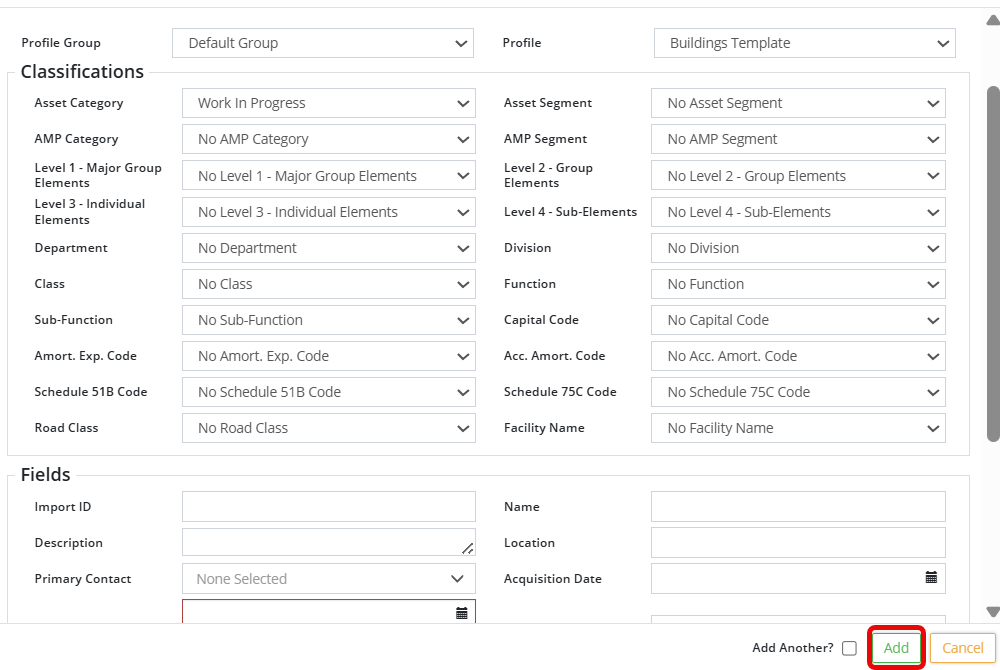Image resolution: width=1000 pixels, height=670 pixels.
Task: Click into the Location text field
Action: click(x=797, y=543)
